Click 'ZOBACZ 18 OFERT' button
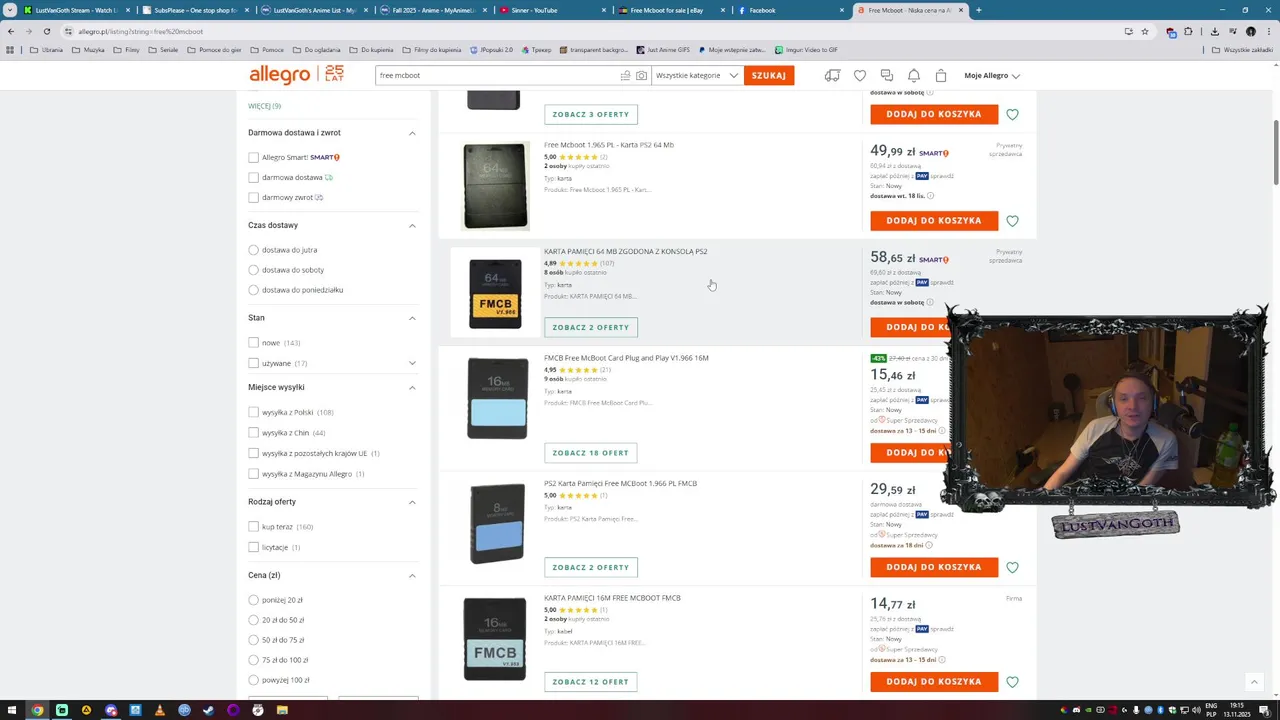The image size is (1280, 720). point(590,453)
